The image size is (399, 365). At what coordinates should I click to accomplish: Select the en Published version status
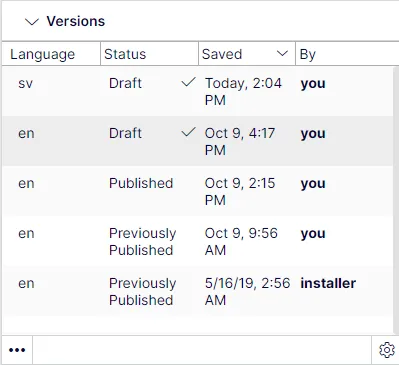coord(141,183)
